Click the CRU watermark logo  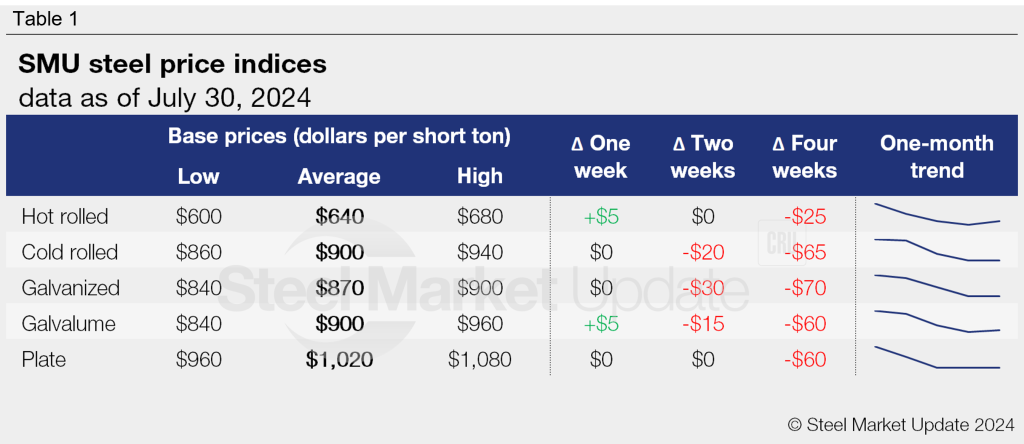tap(780, 243)
